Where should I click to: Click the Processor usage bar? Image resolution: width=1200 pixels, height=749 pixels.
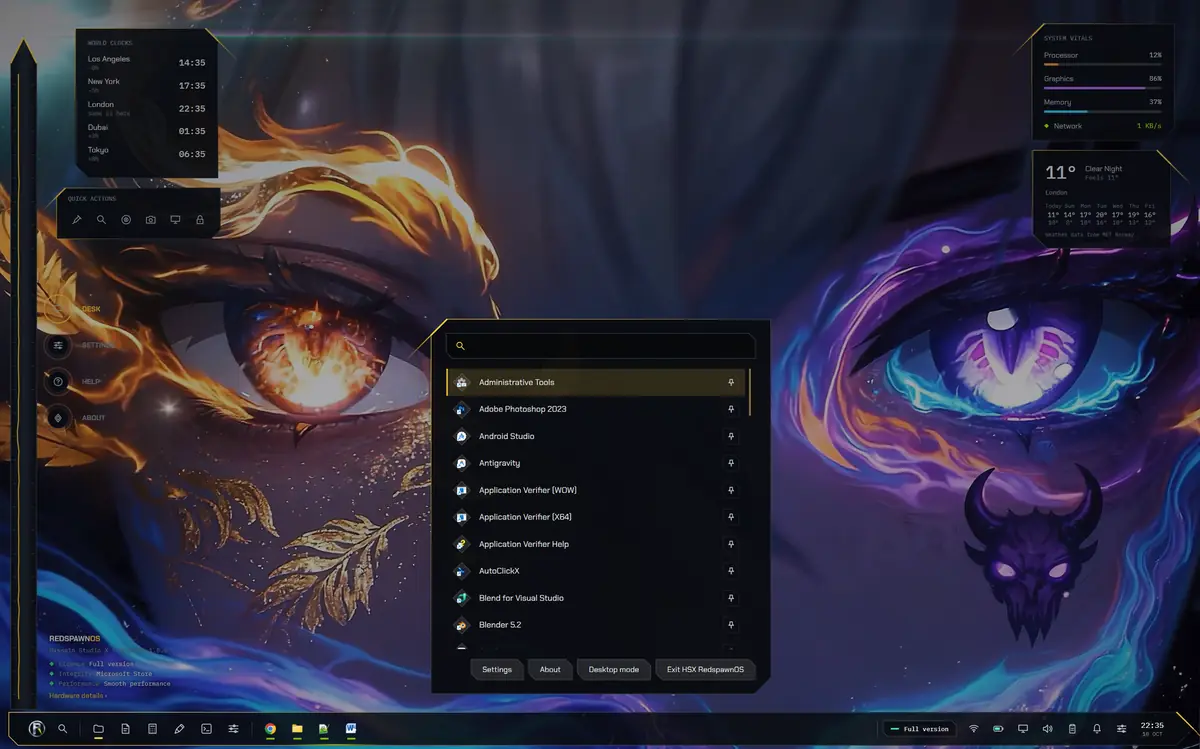(1102, 64)
